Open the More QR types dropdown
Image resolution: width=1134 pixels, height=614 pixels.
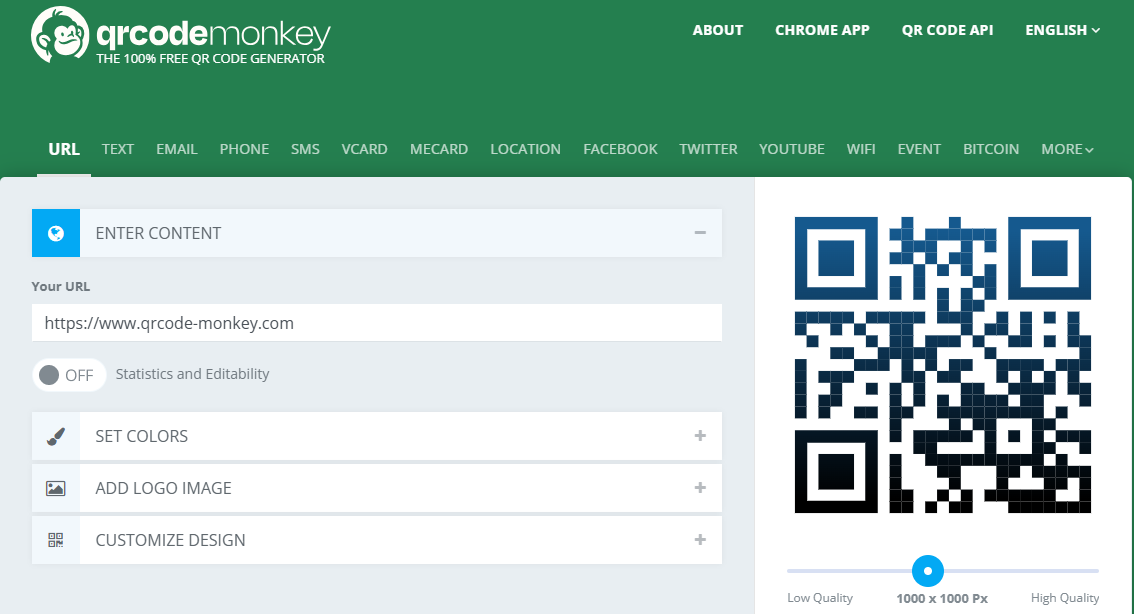coord(1067,149)
